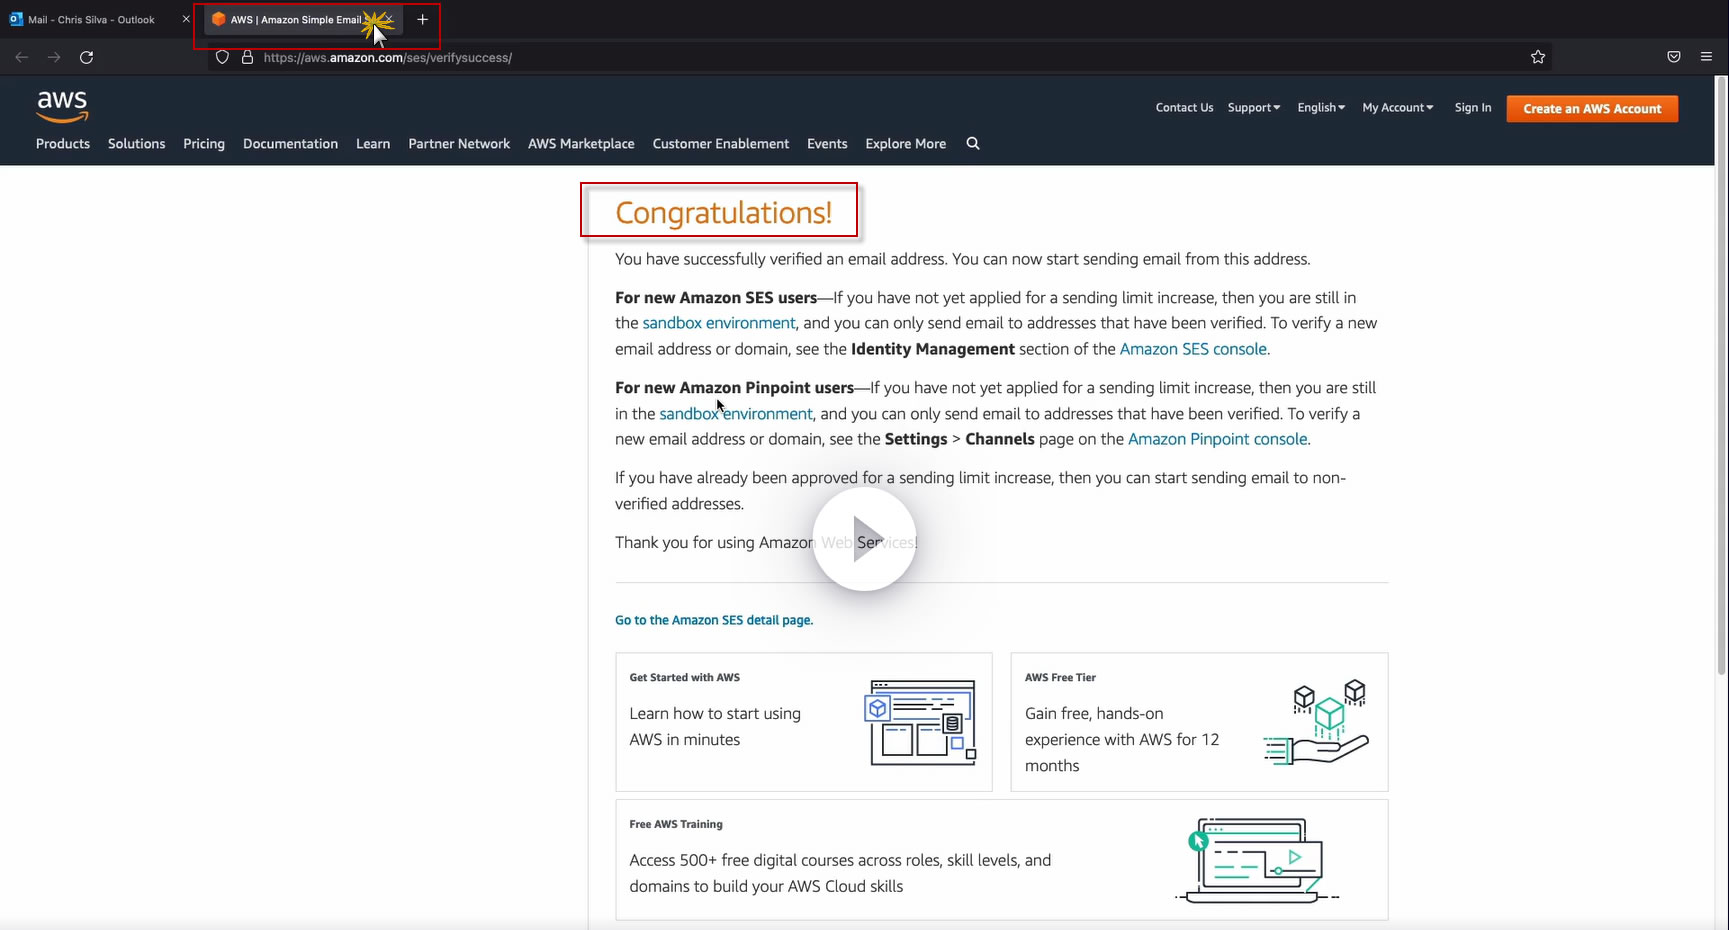Click Explore More in the nav bar
This screenshot has width=1729, height=930.
[x=905, y=144]
